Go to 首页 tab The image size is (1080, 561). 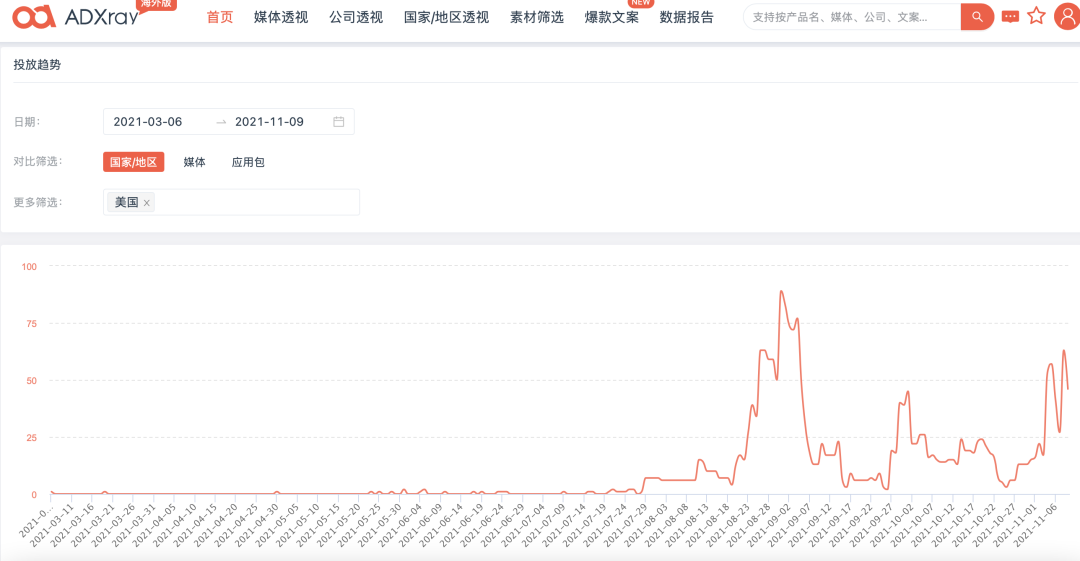pos(220,17)
